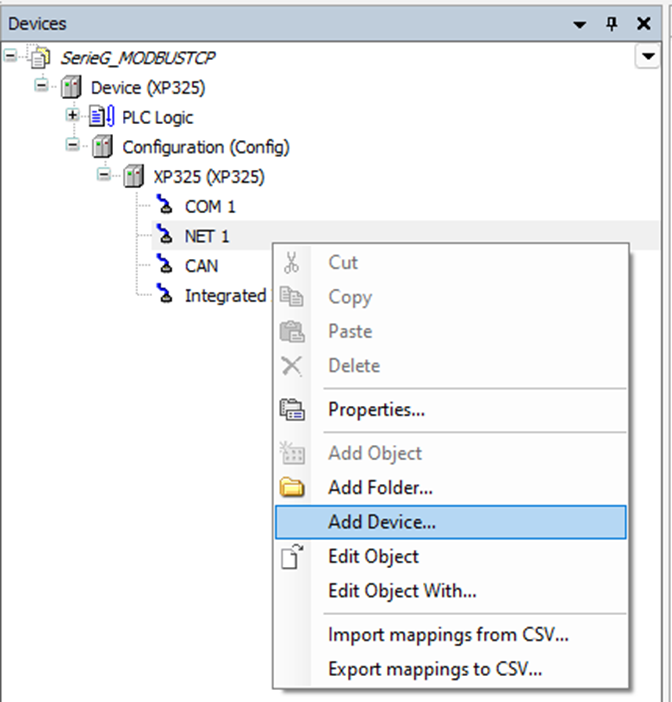Click the Properties icon in context menu
The height and width of the screenshot is (702, 672).
click(x=291, y=410)
